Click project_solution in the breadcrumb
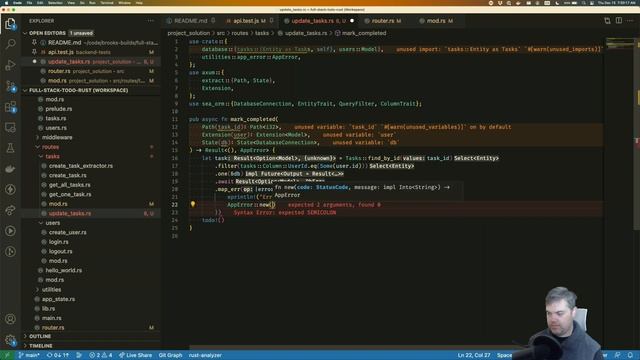The width and height of the screenshot is (640, 360). coord(189,33)
